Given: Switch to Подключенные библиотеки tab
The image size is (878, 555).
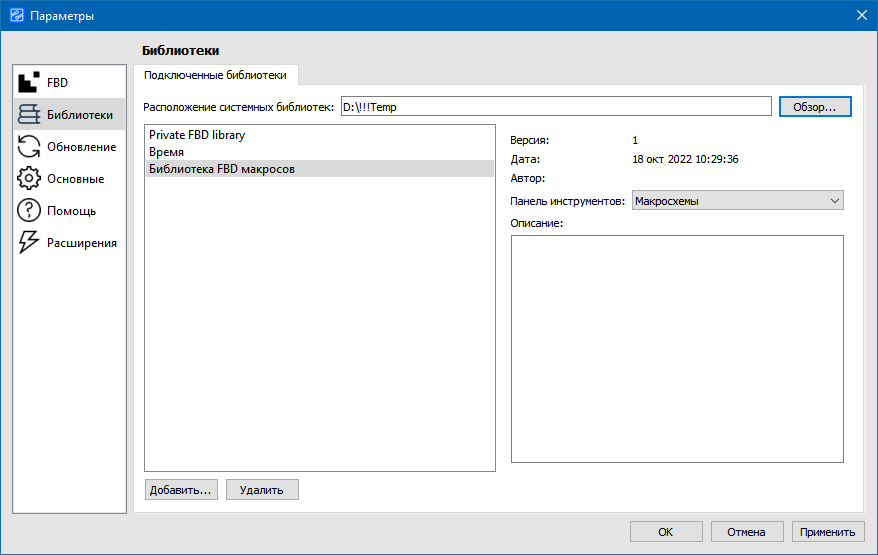Looking at the screenshot, I should click(215, 75).
